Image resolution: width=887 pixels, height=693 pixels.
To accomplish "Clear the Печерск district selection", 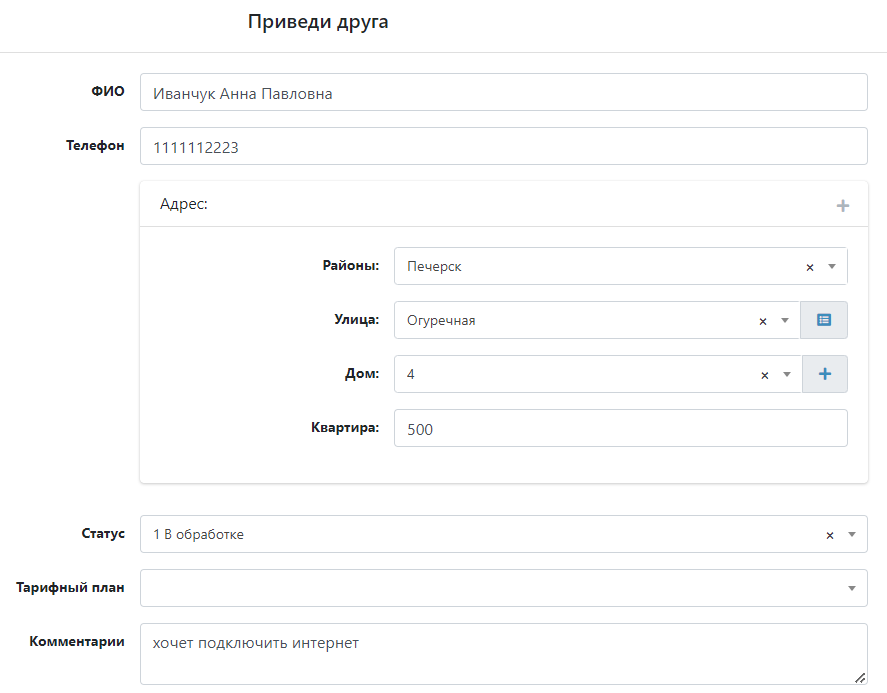I will click(810, 267).
